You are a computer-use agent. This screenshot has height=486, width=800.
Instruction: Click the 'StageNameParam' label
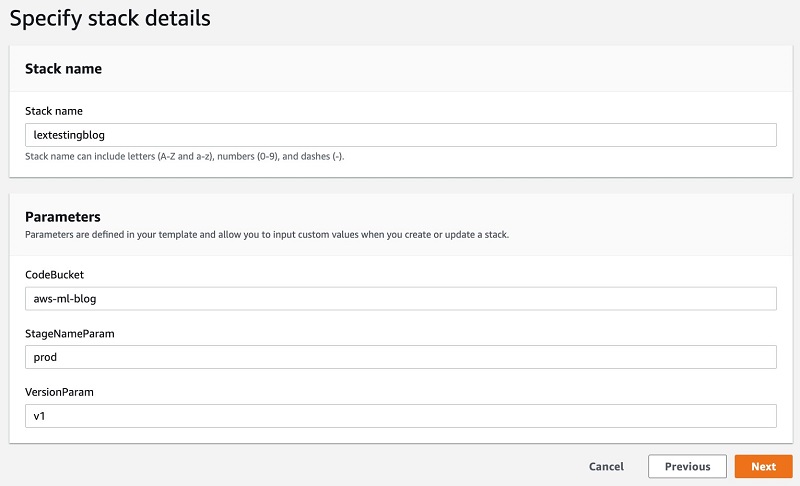(69, 334)
